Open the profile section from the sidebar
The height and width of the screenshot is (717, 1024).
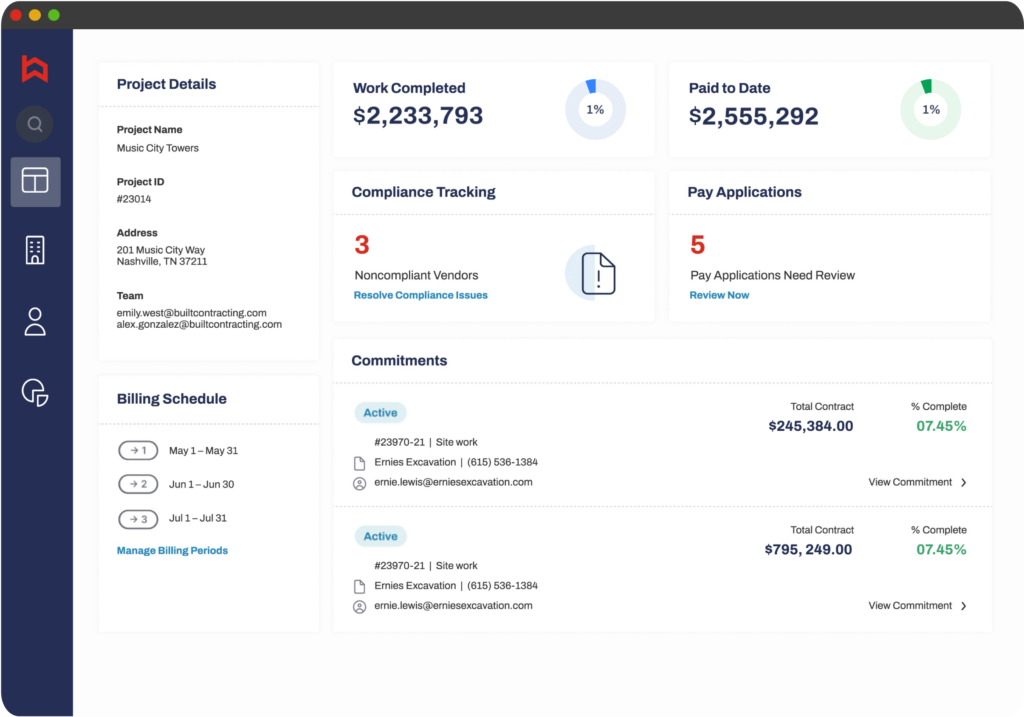click(x=35, y=321)
